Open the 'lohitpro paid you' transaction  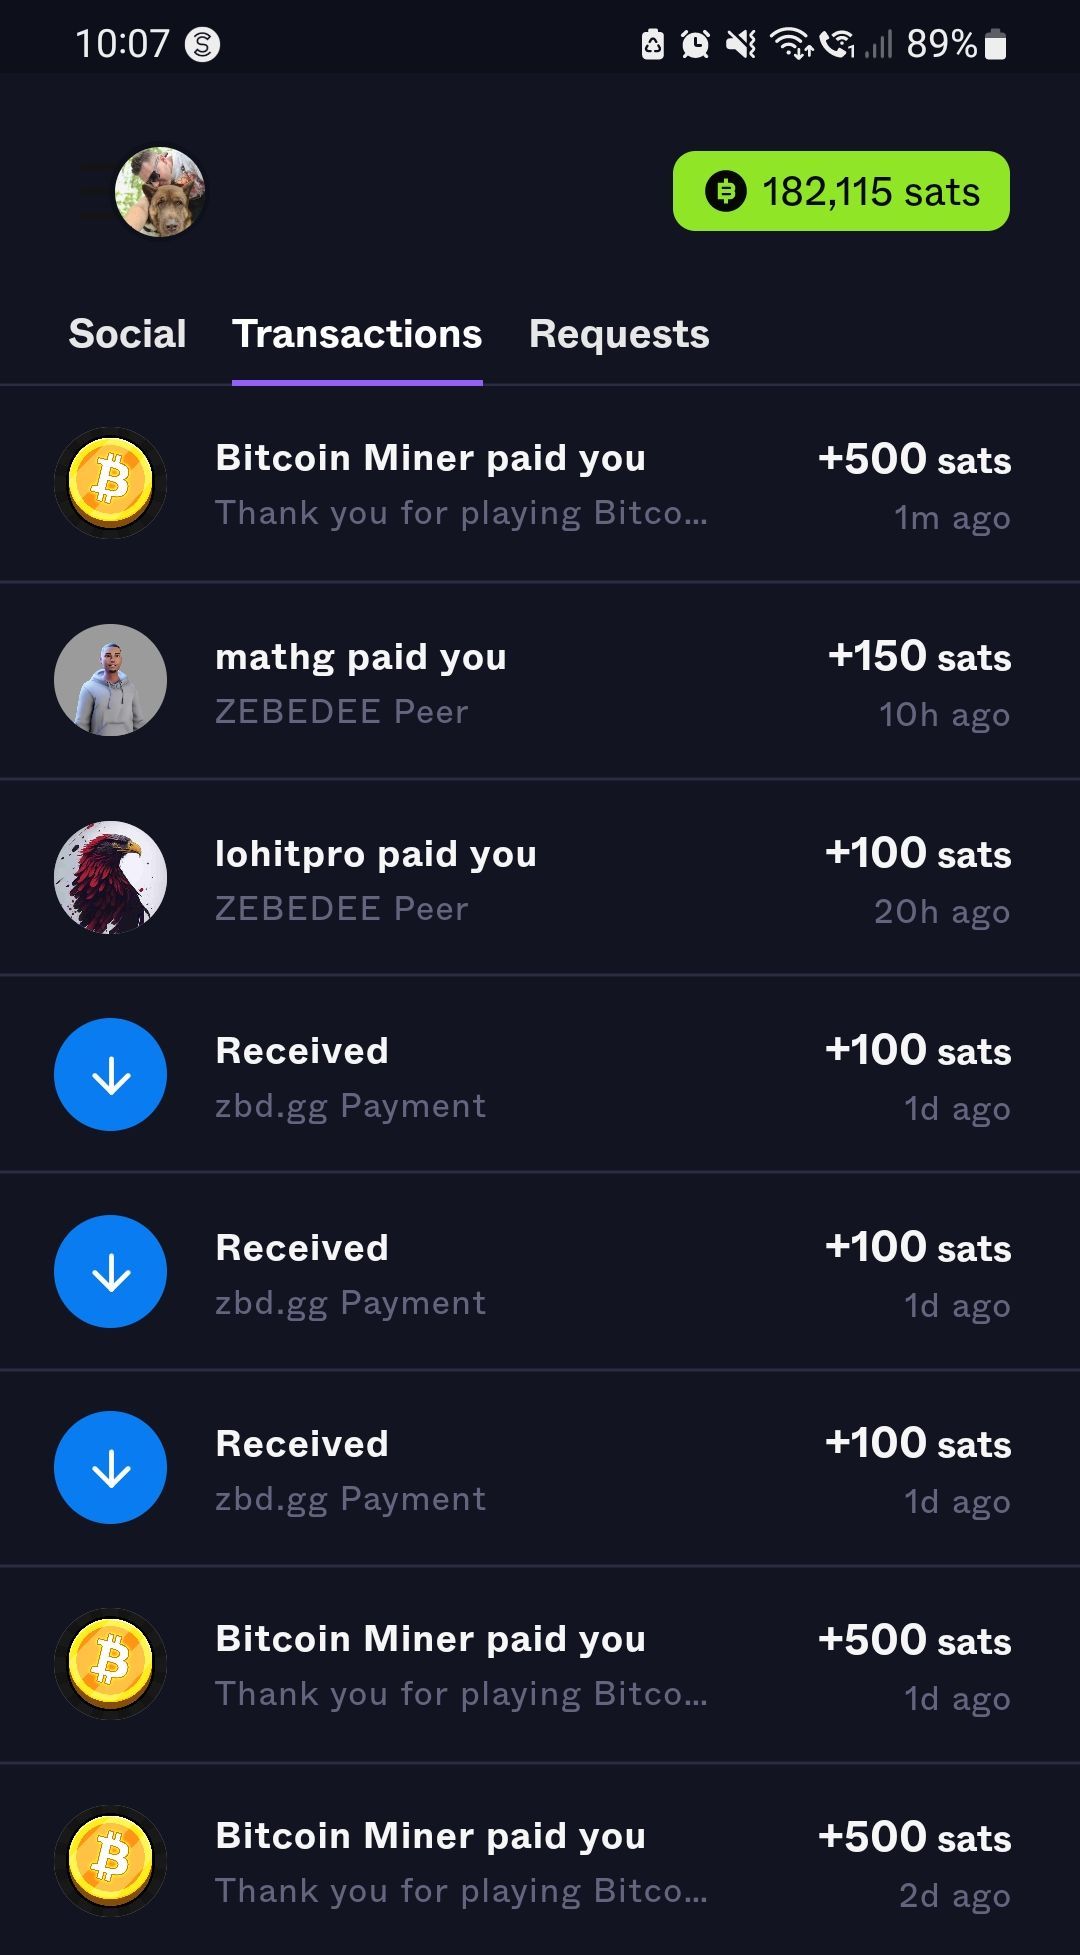376,855
